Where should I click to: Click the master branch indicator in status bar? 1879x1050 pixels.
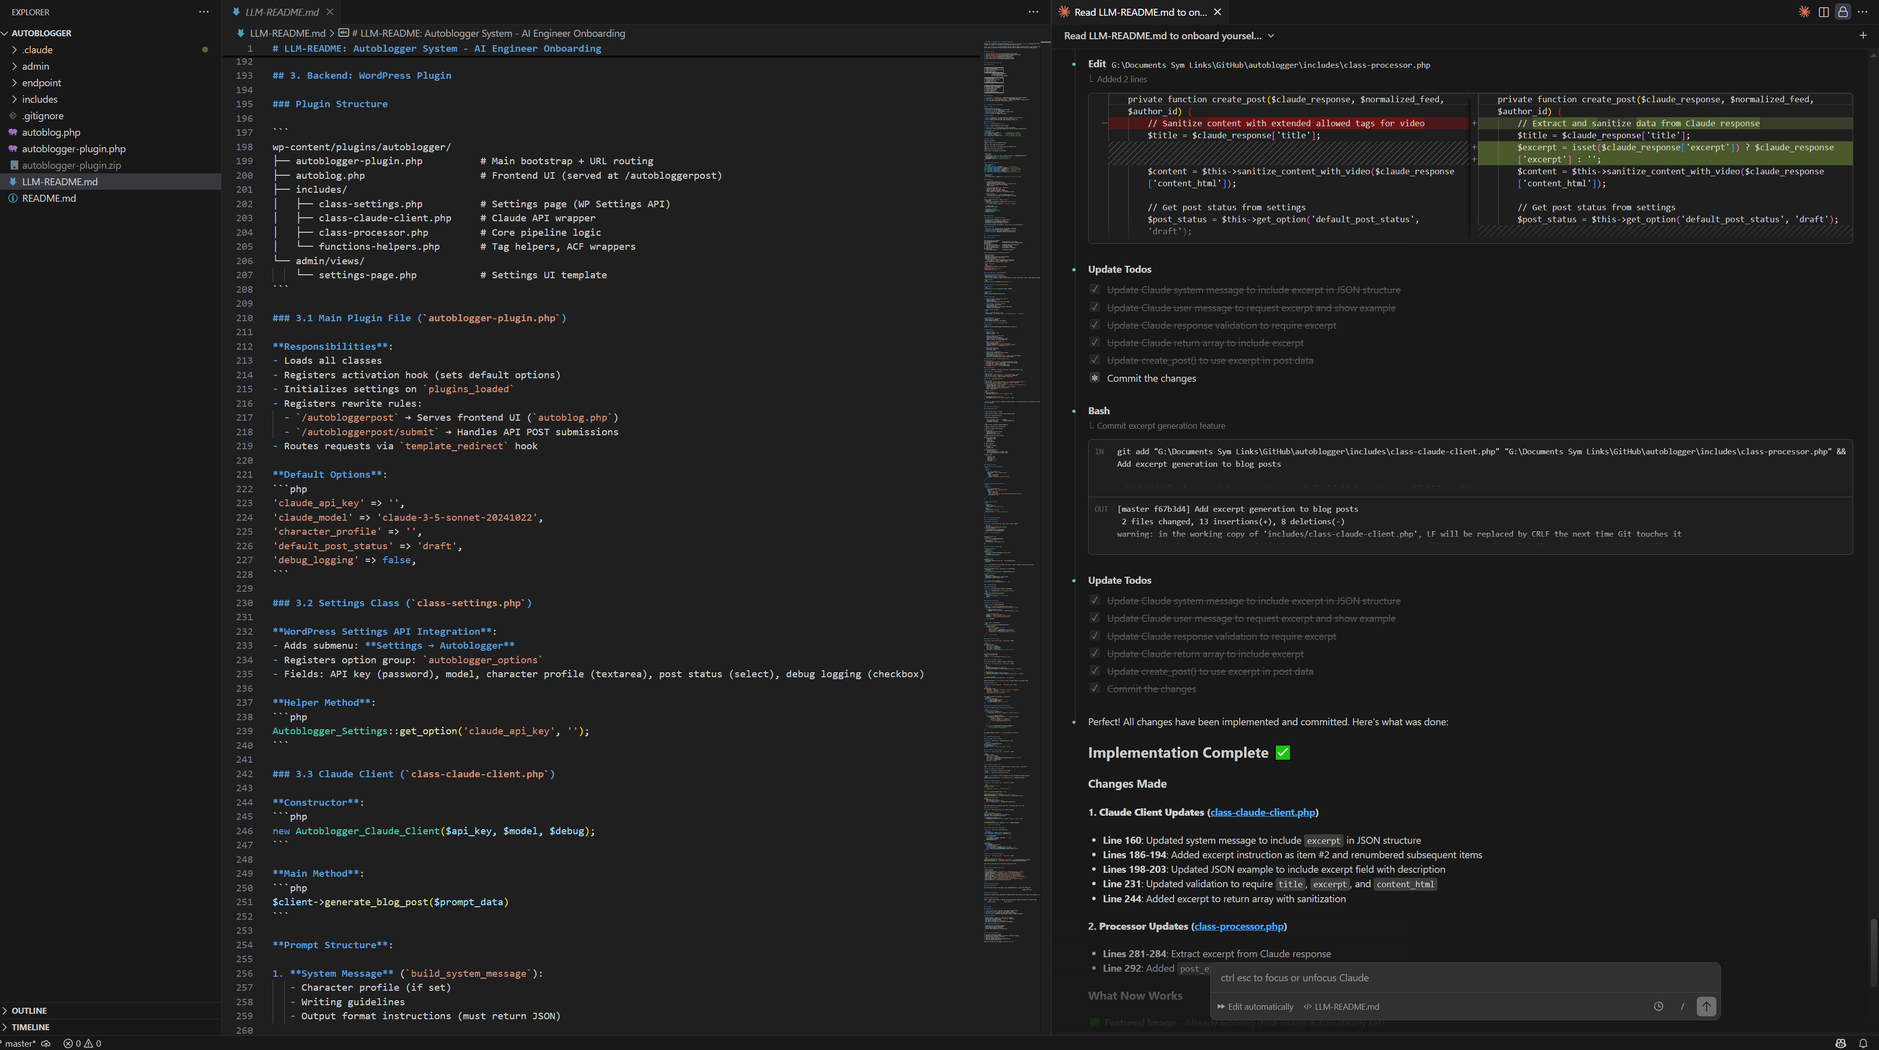19,1043
